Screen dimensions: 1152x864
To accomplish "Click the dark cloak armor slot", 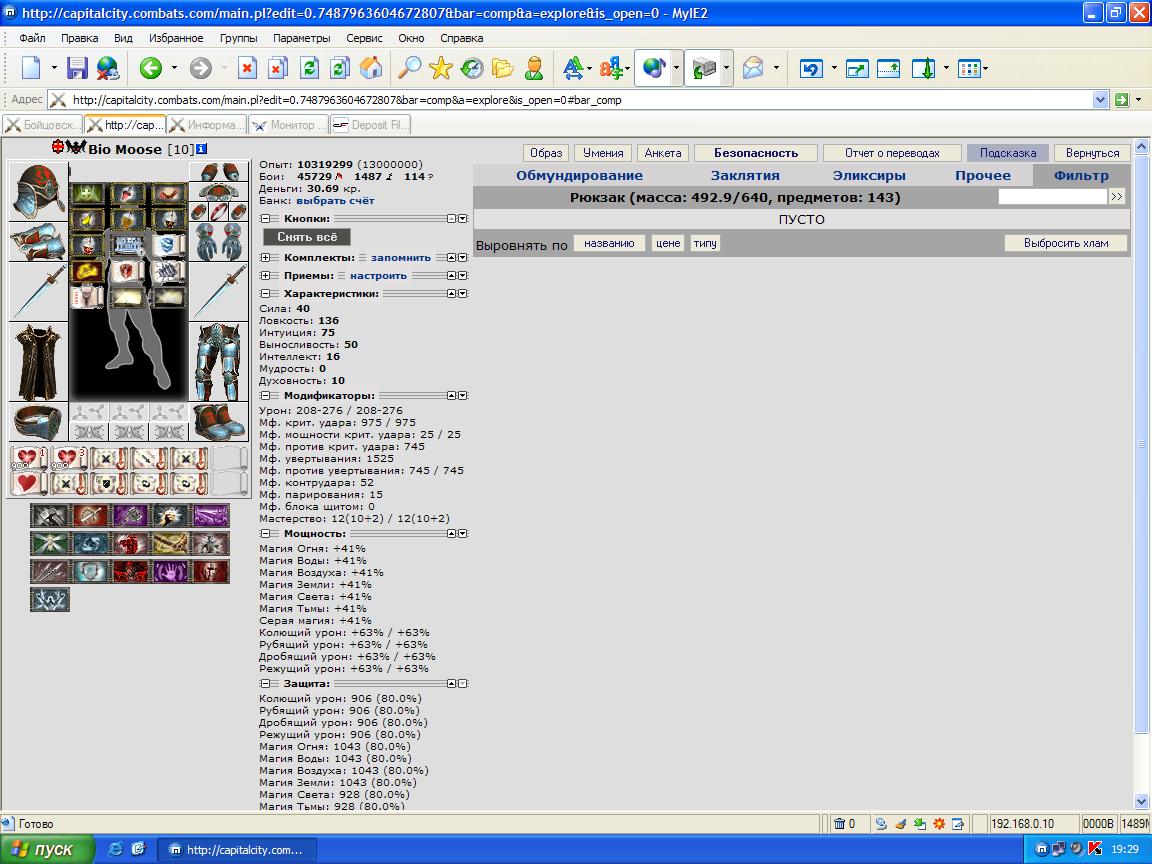I will [x=38, y=362].
